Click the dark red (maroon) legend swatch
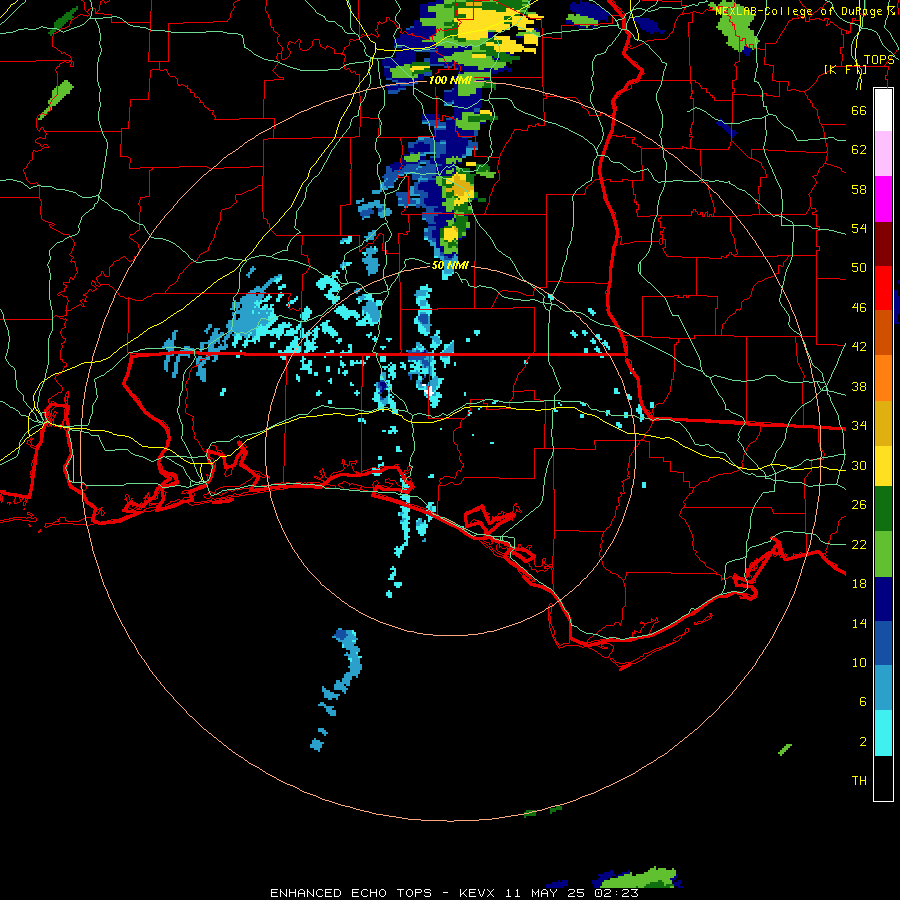The image size is (900, 900). 883,244
